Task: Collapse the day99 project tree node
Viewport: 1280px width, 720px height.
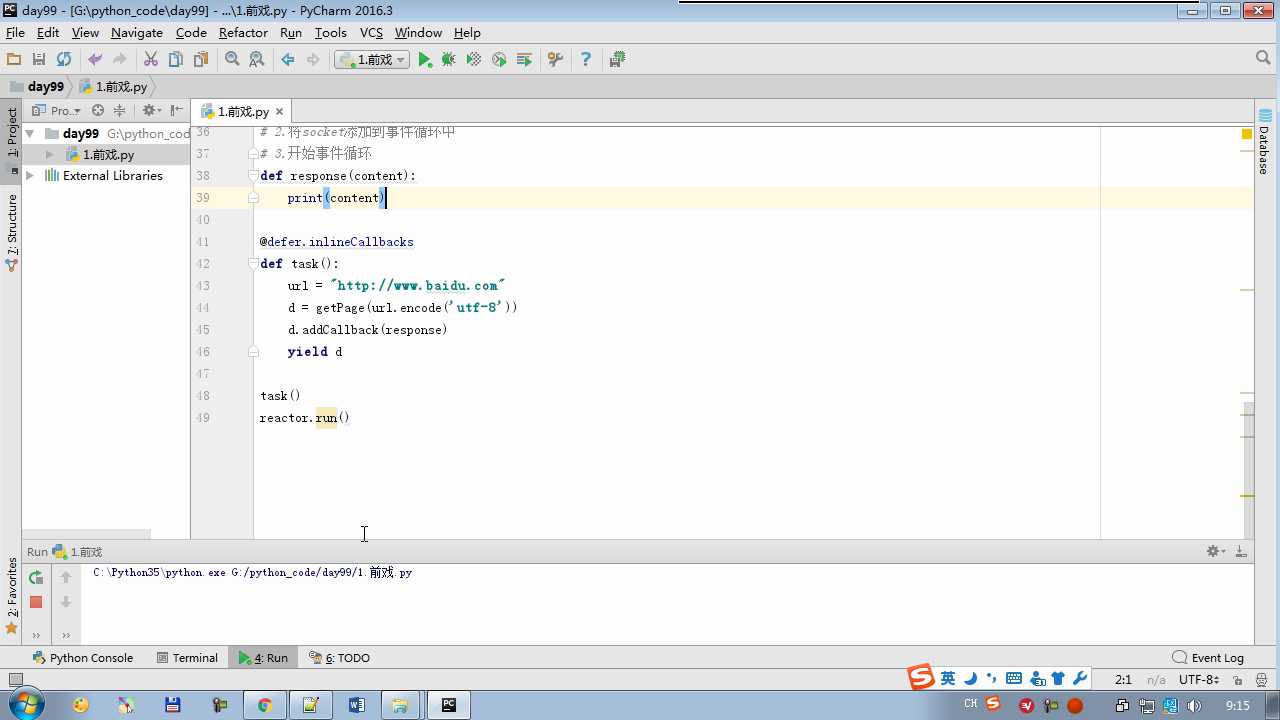Action: click(x=30, y=133)
